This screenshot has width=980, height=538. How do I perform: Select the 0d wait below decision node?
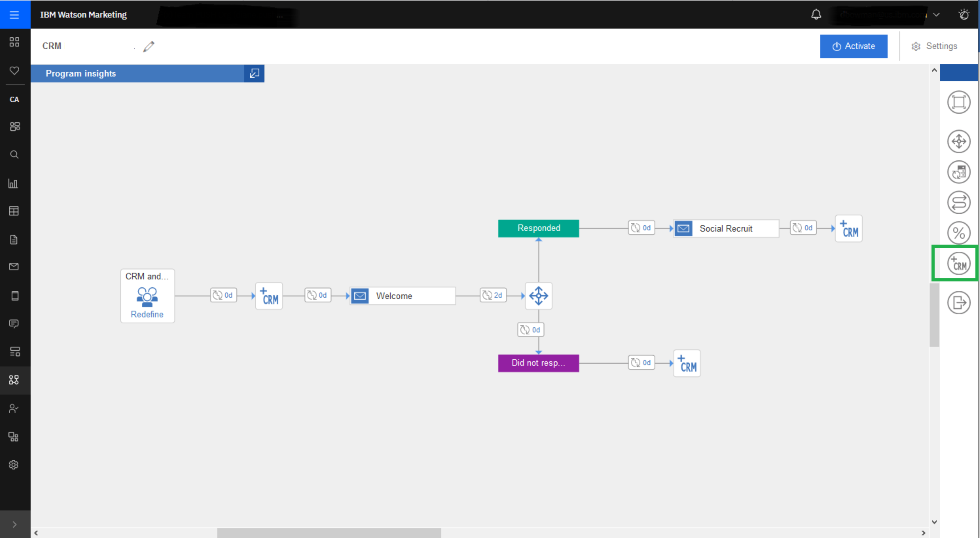tap(531, 330)
